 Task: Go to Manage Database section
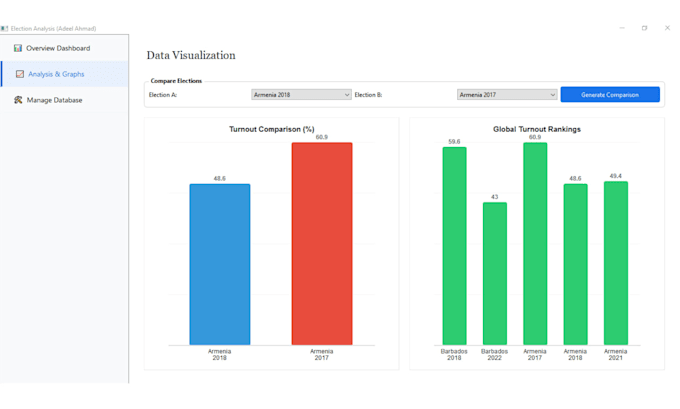[x=65, y=100]
